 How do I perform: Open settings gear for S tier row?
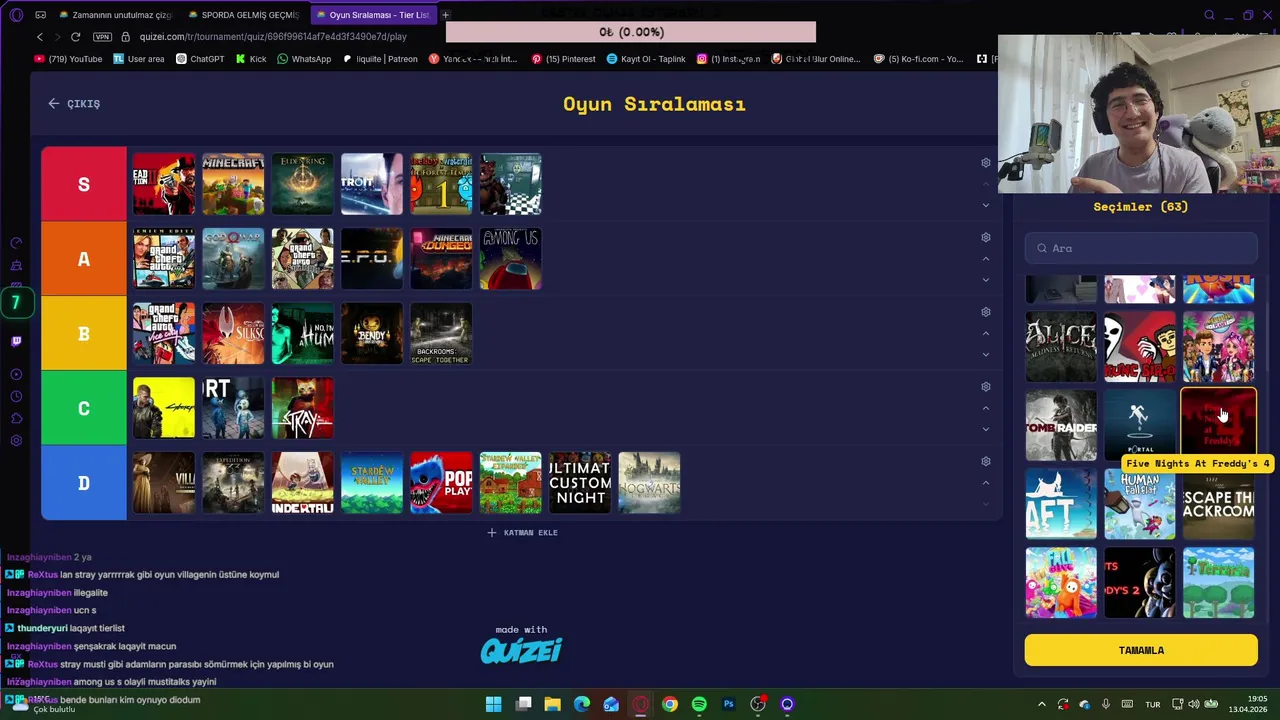coord(985,163)
